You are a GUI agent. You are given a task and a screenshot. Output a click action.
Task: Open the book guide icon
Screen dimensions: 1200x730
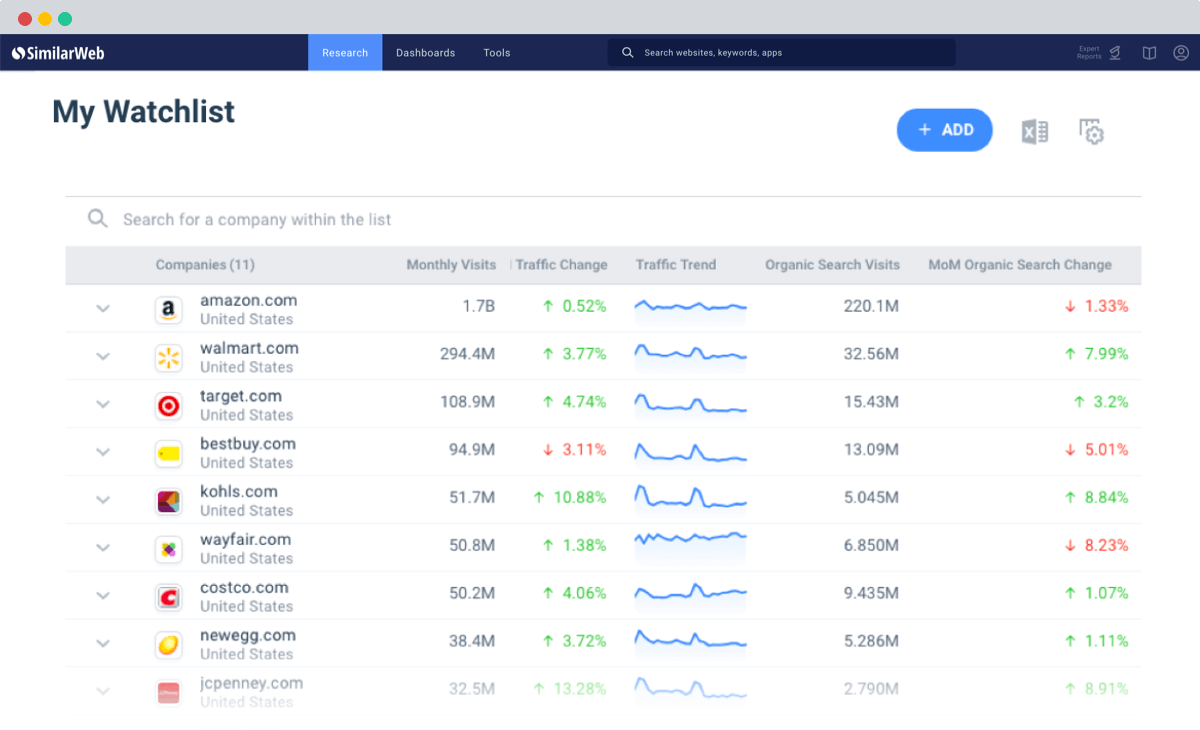coord(1150,53)
